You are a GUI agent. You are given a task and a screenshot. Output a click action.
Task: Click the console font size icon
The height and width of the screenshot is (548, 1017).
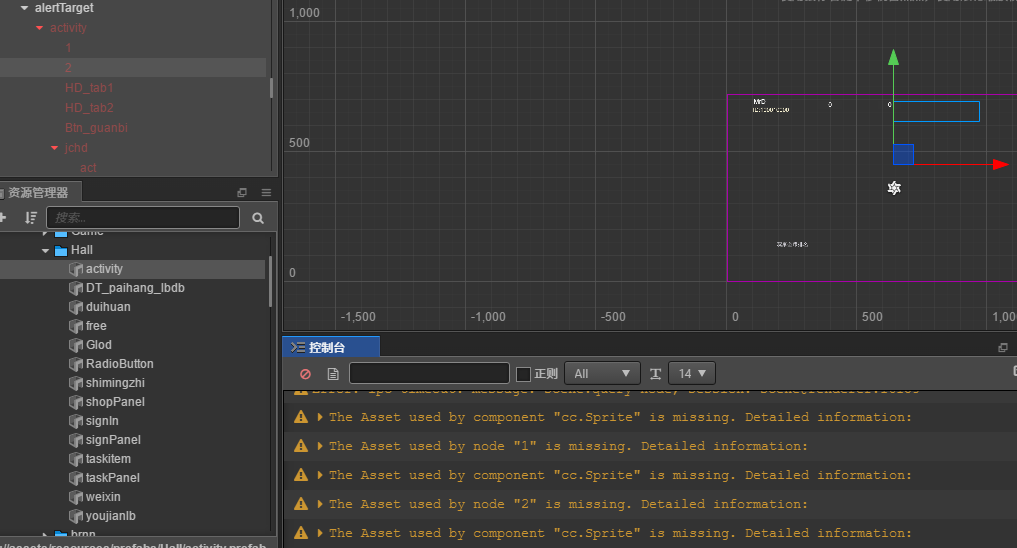point(655,374)
